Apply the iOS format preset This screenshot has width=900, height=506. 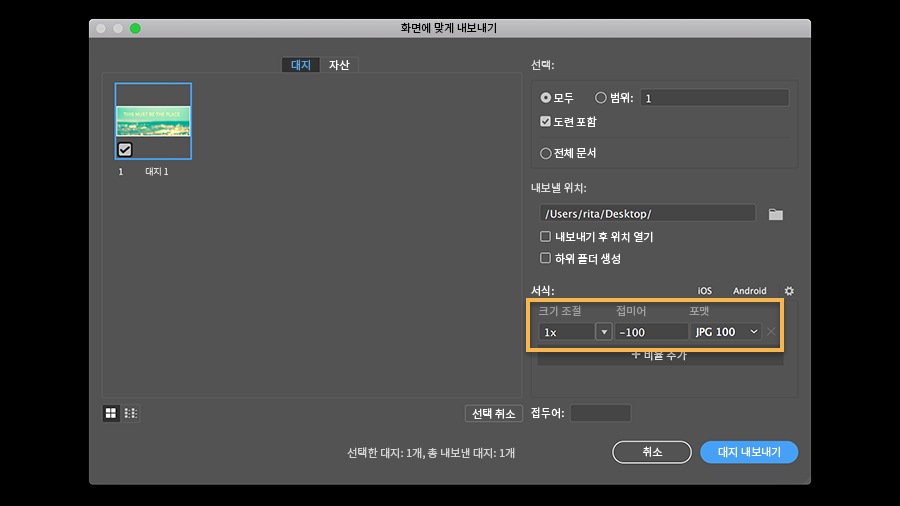click(704, 291)
